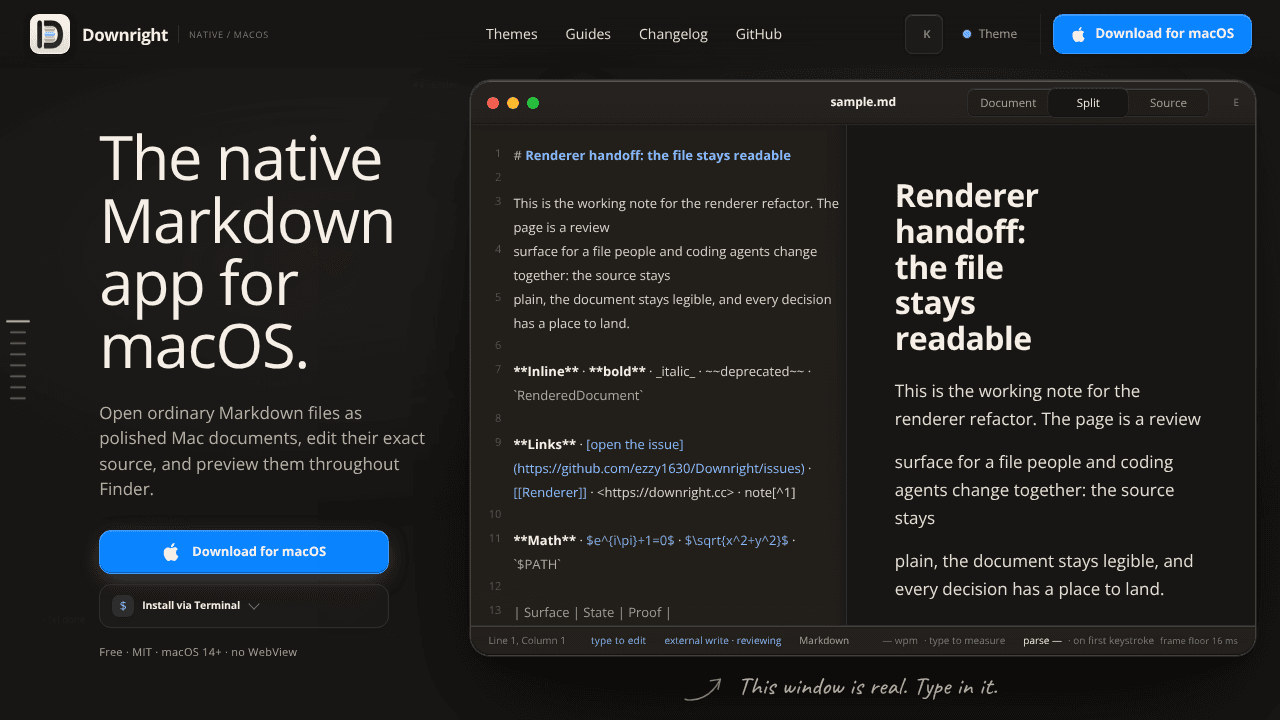This screenshot has width=1280, height=720.
Task: Click the Apple icon in header download button
Action: 1079,34
